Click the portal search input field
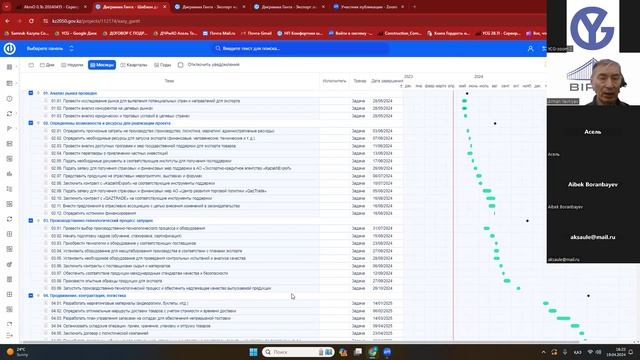 (x=300, y=49)
